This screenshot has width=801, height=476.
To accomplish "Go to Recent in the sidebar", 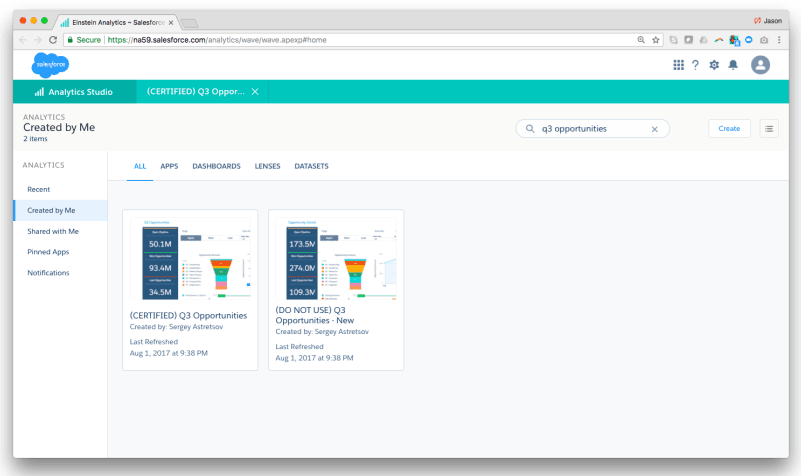I will click(39, 189).
